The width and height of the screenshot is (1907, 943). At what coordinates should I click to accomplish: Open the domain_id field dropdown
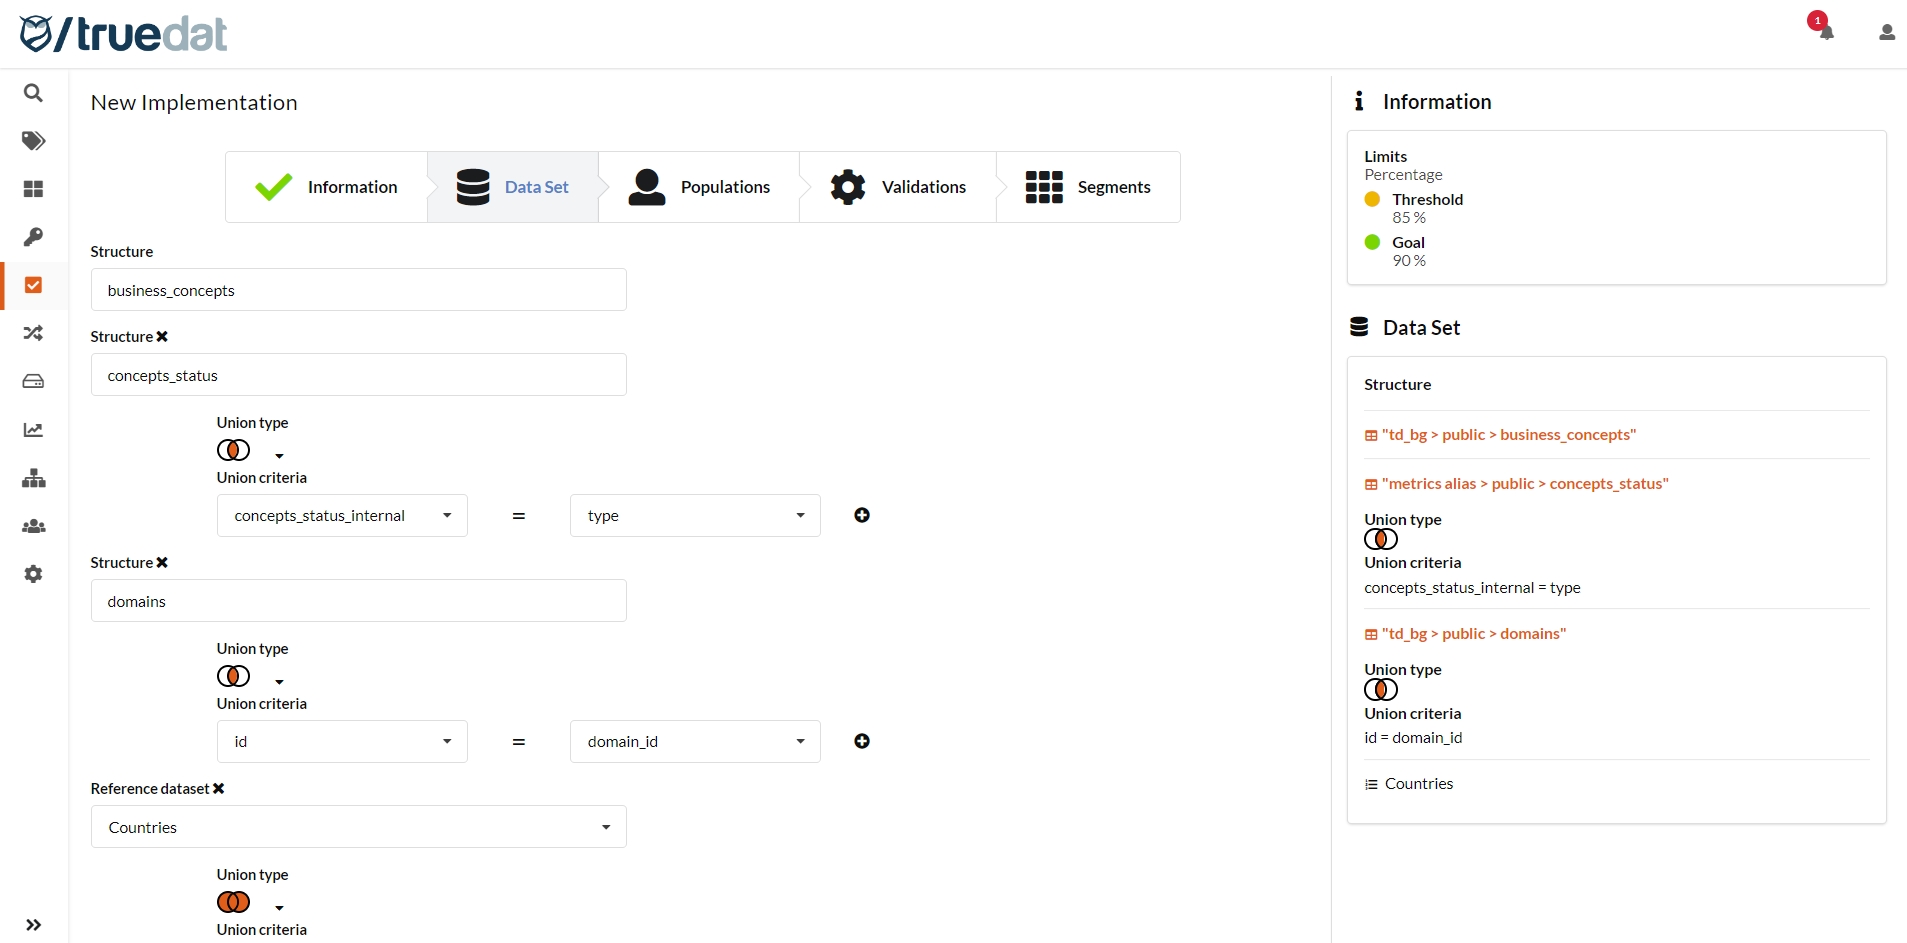695,742
